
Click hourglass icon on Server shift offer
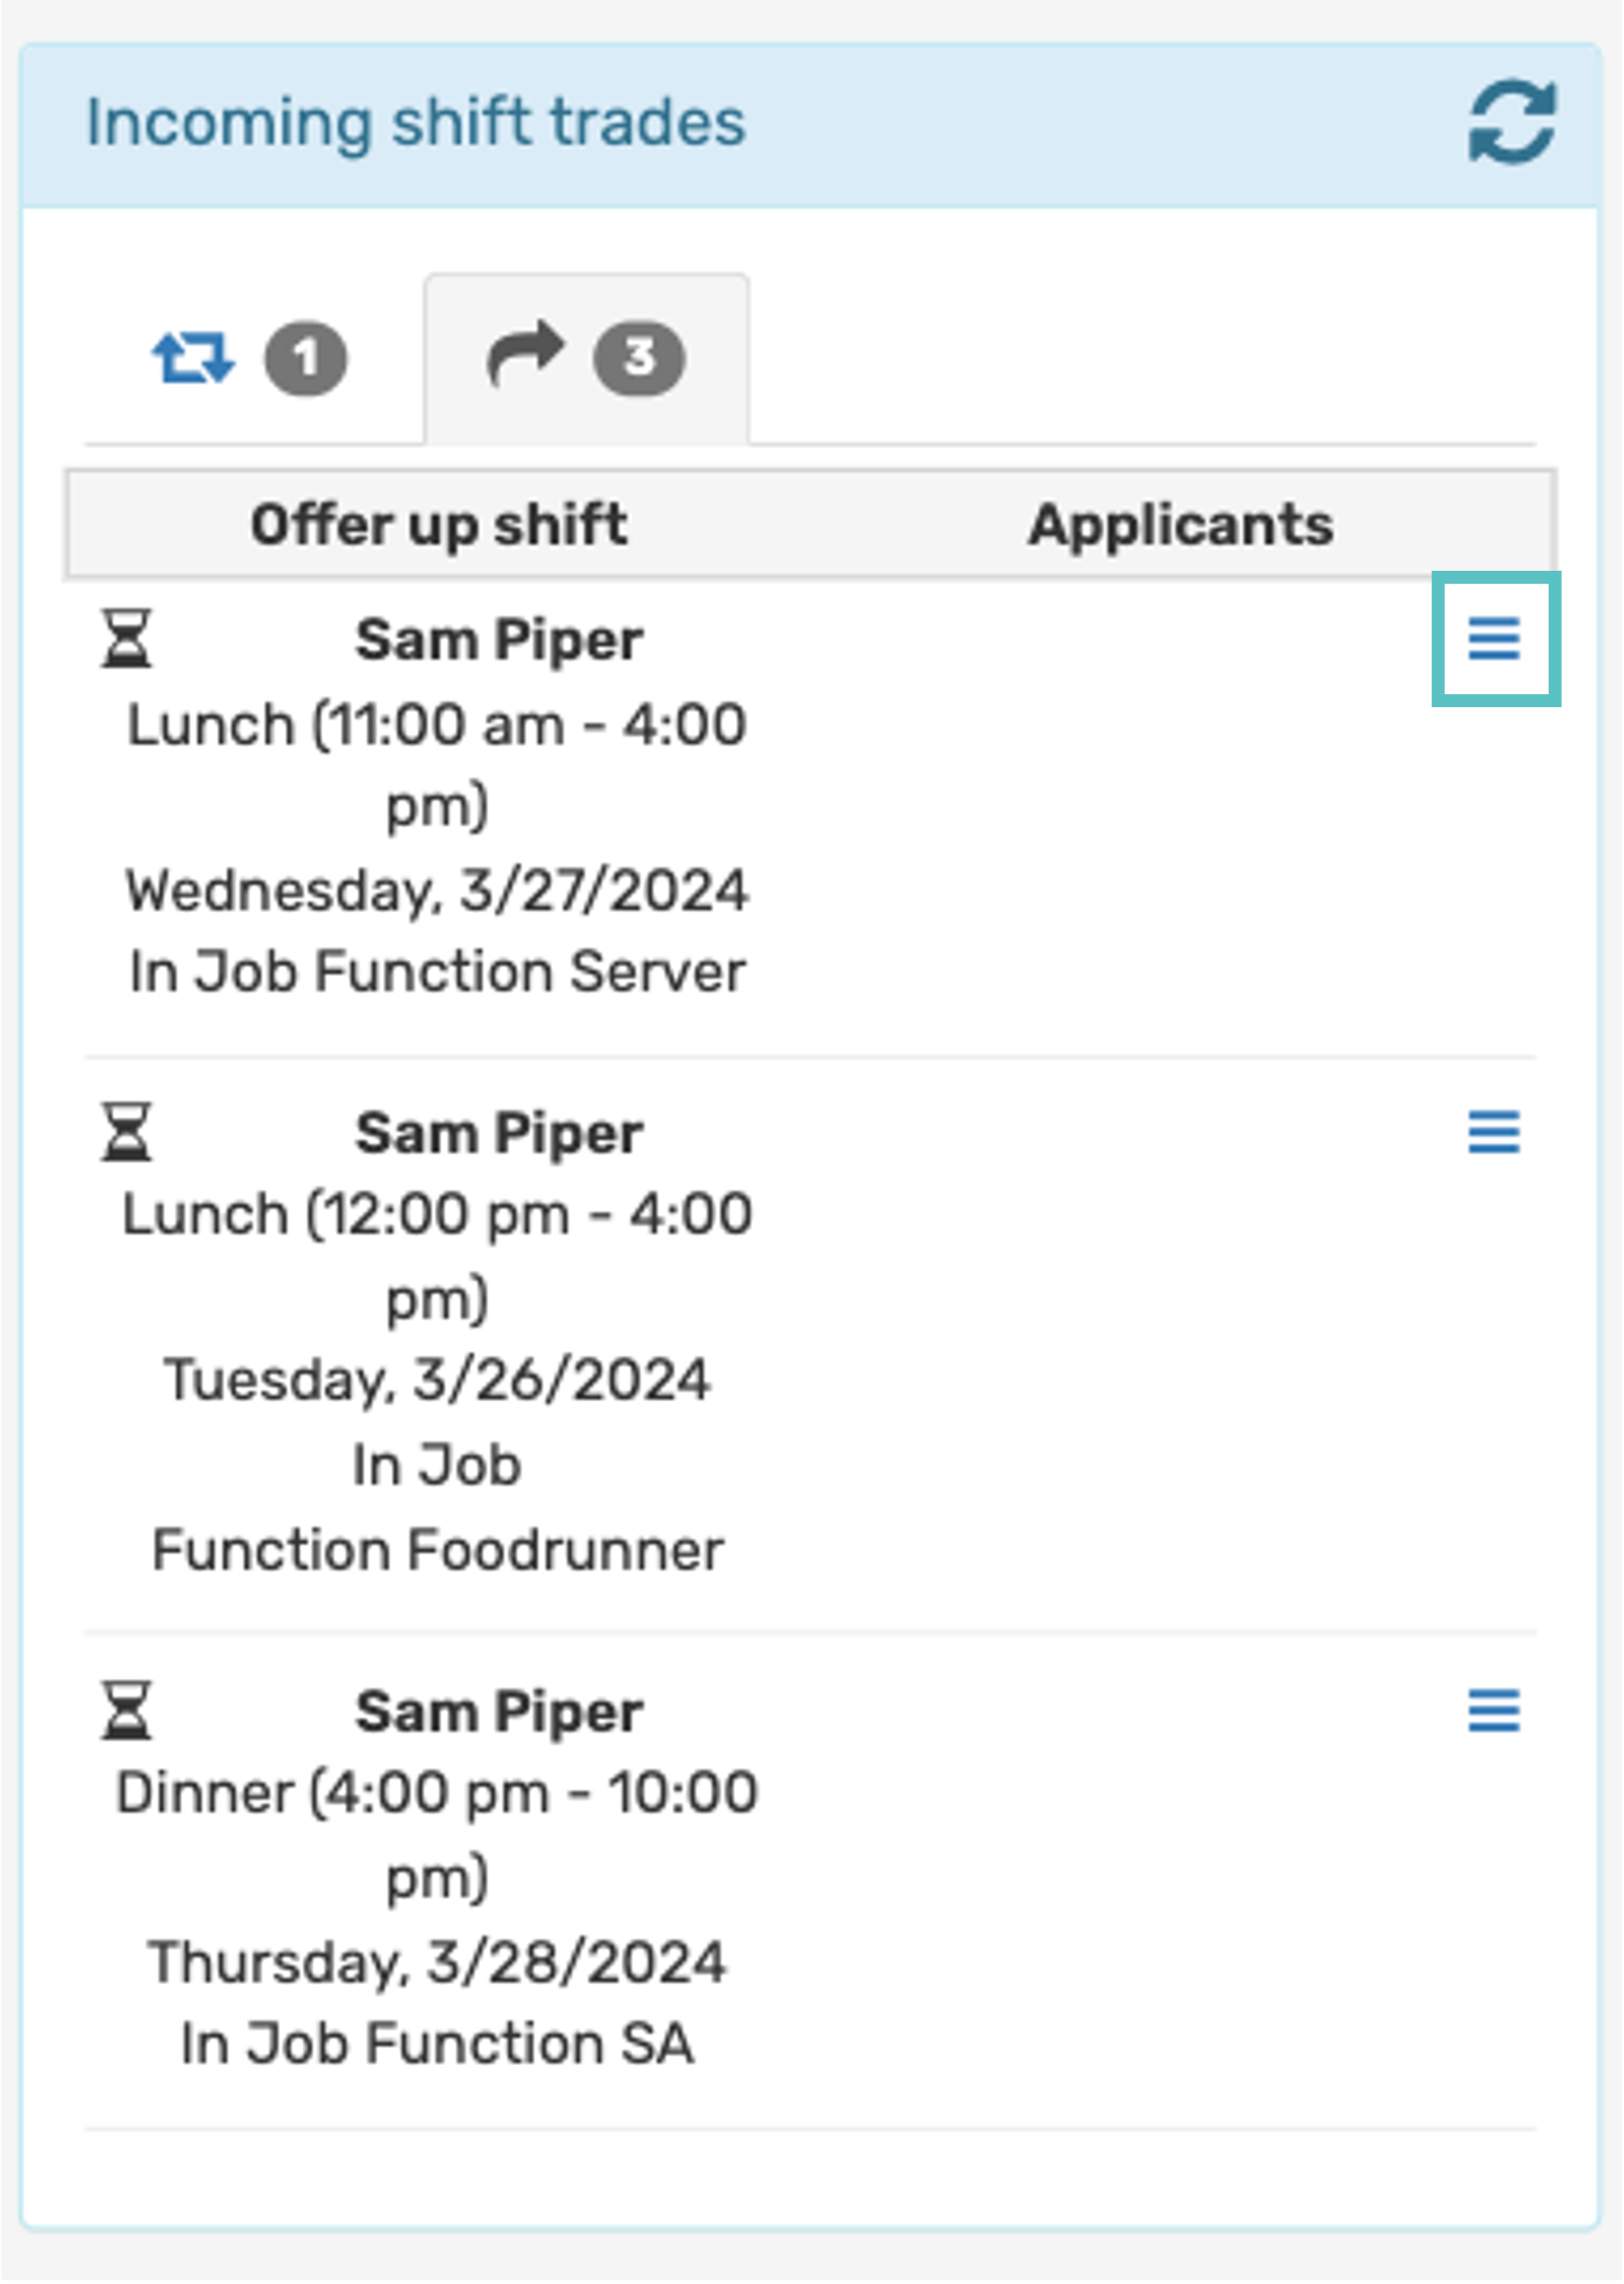127,638
